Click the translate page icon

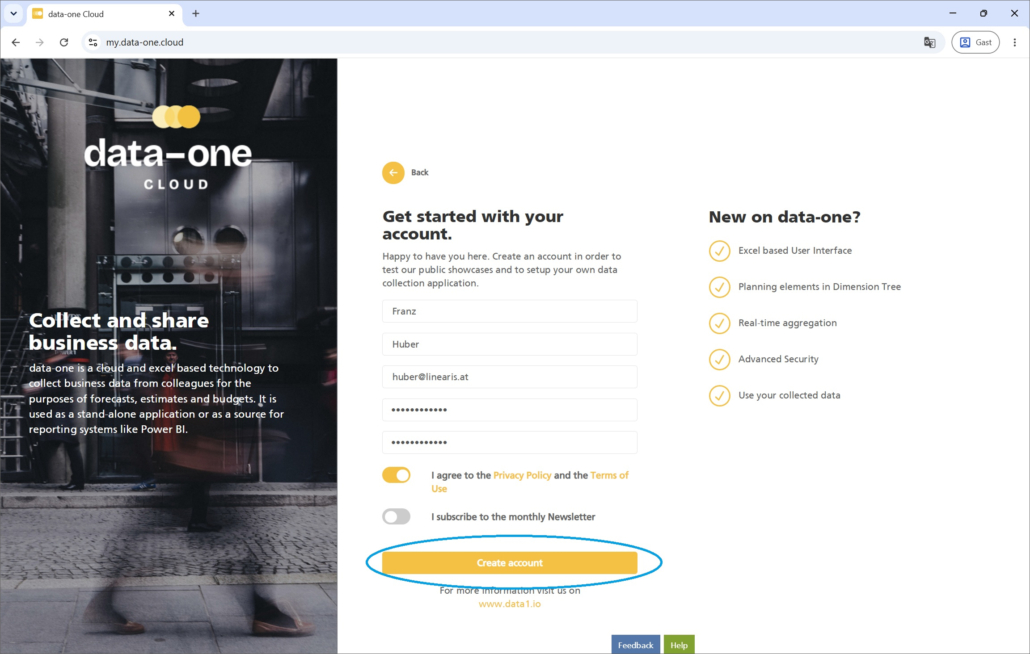tap(929, 42)
